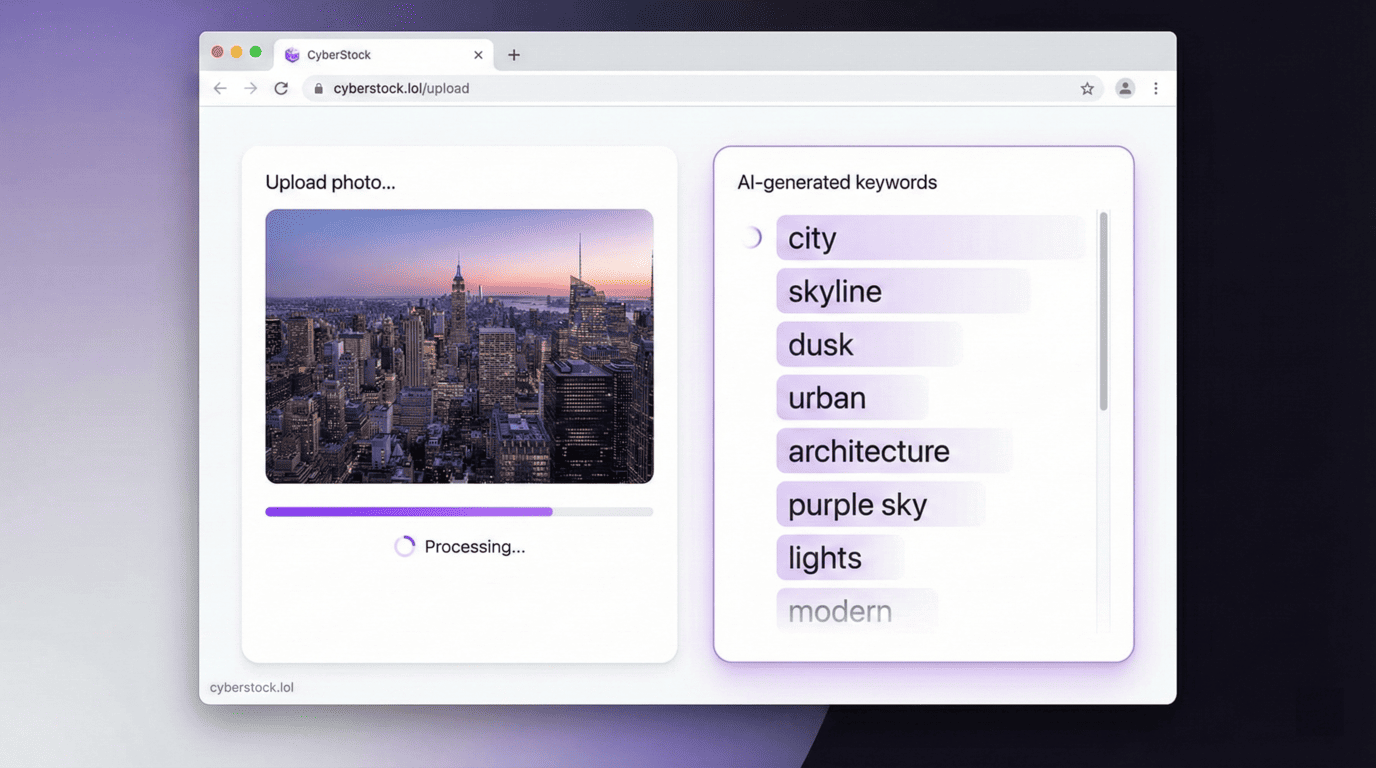1376x768 pixels.
Task: Click the padlock site info icon
Action: click(318, 88)
